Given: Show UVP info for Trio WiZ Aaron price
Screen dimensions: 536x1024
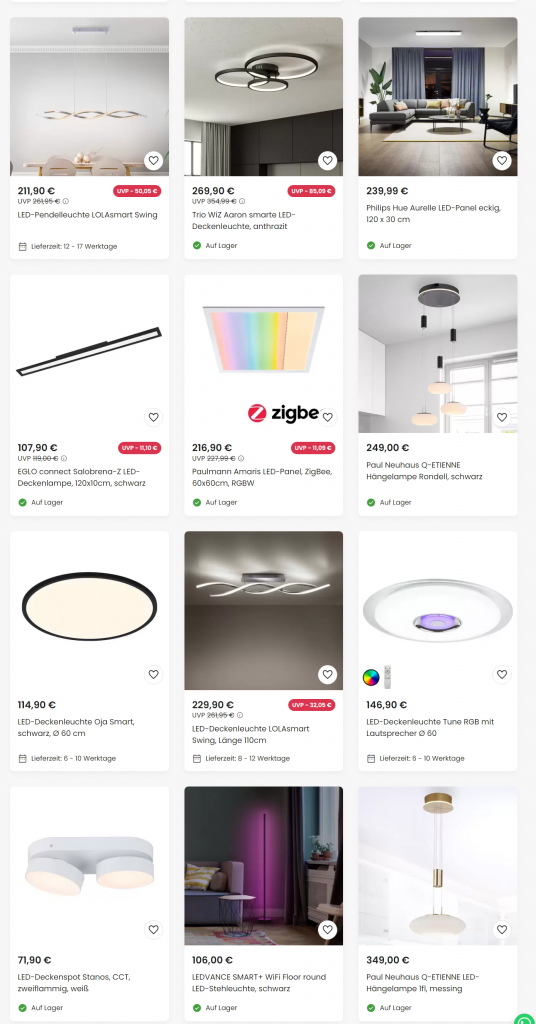Looking at the screenshot, I should (242, 201).
